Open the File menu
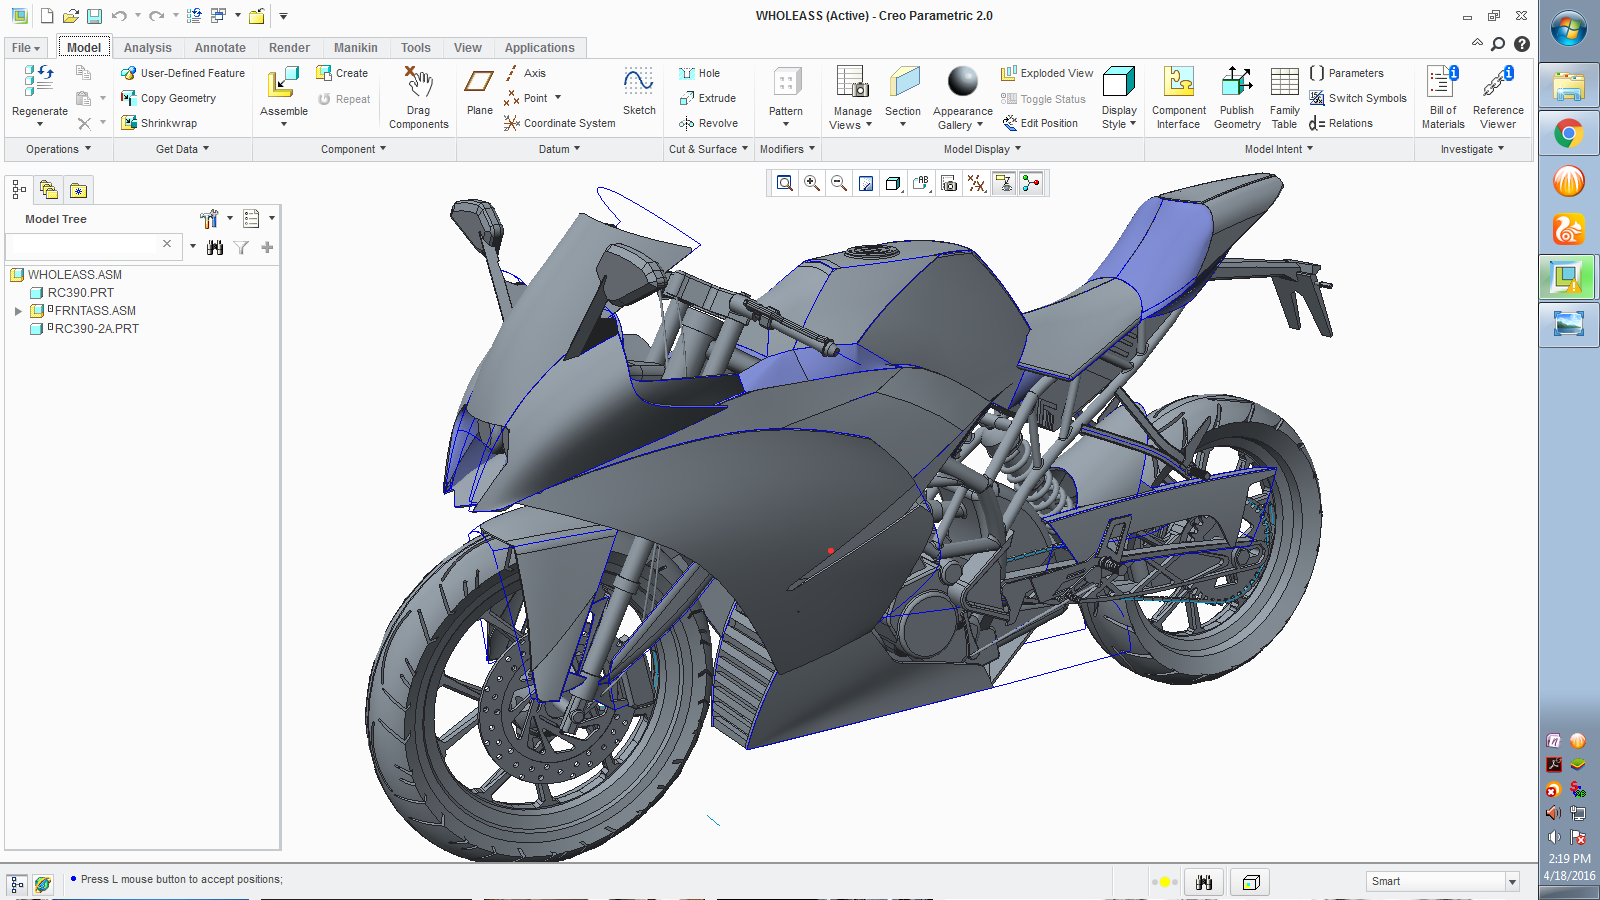 tap(26, 48)
